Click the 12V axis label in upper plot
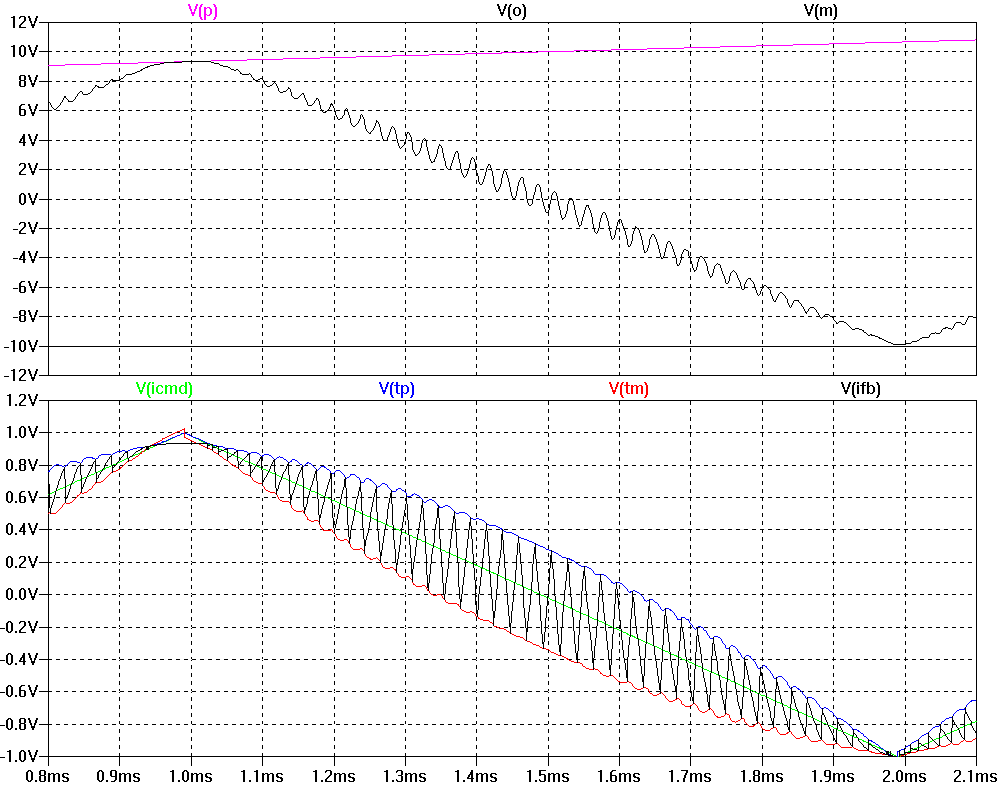999x788 pixels. pos(24,22)
